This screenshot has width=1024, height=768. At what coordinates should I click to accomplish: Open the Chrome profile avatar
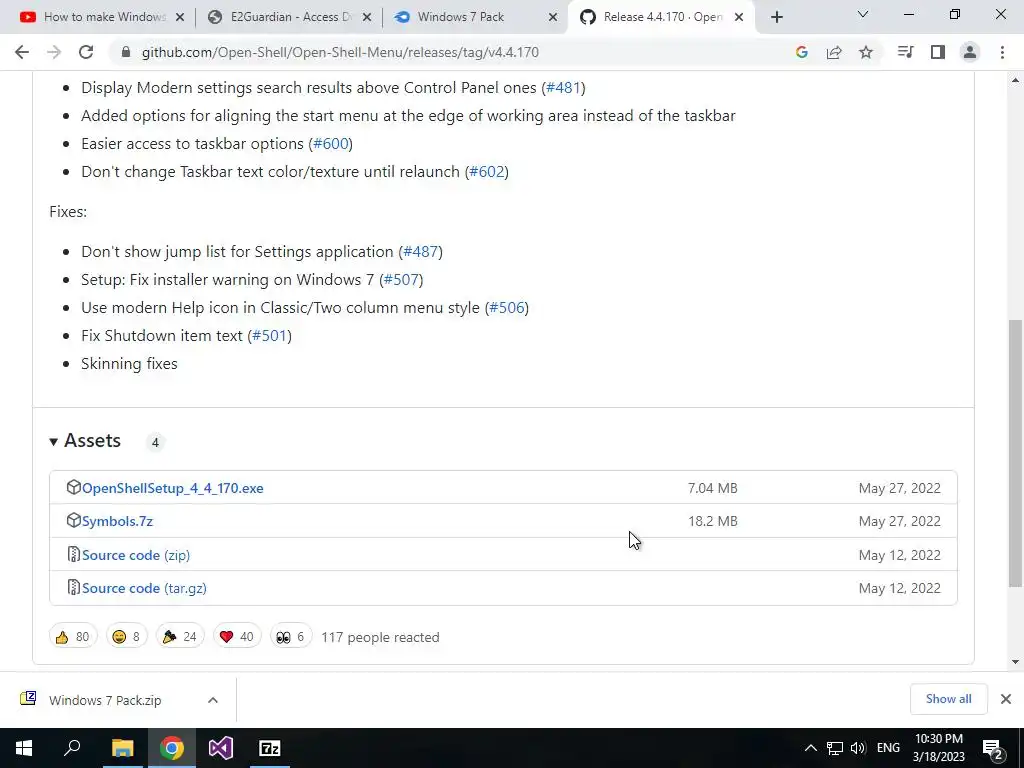point(970,52)
